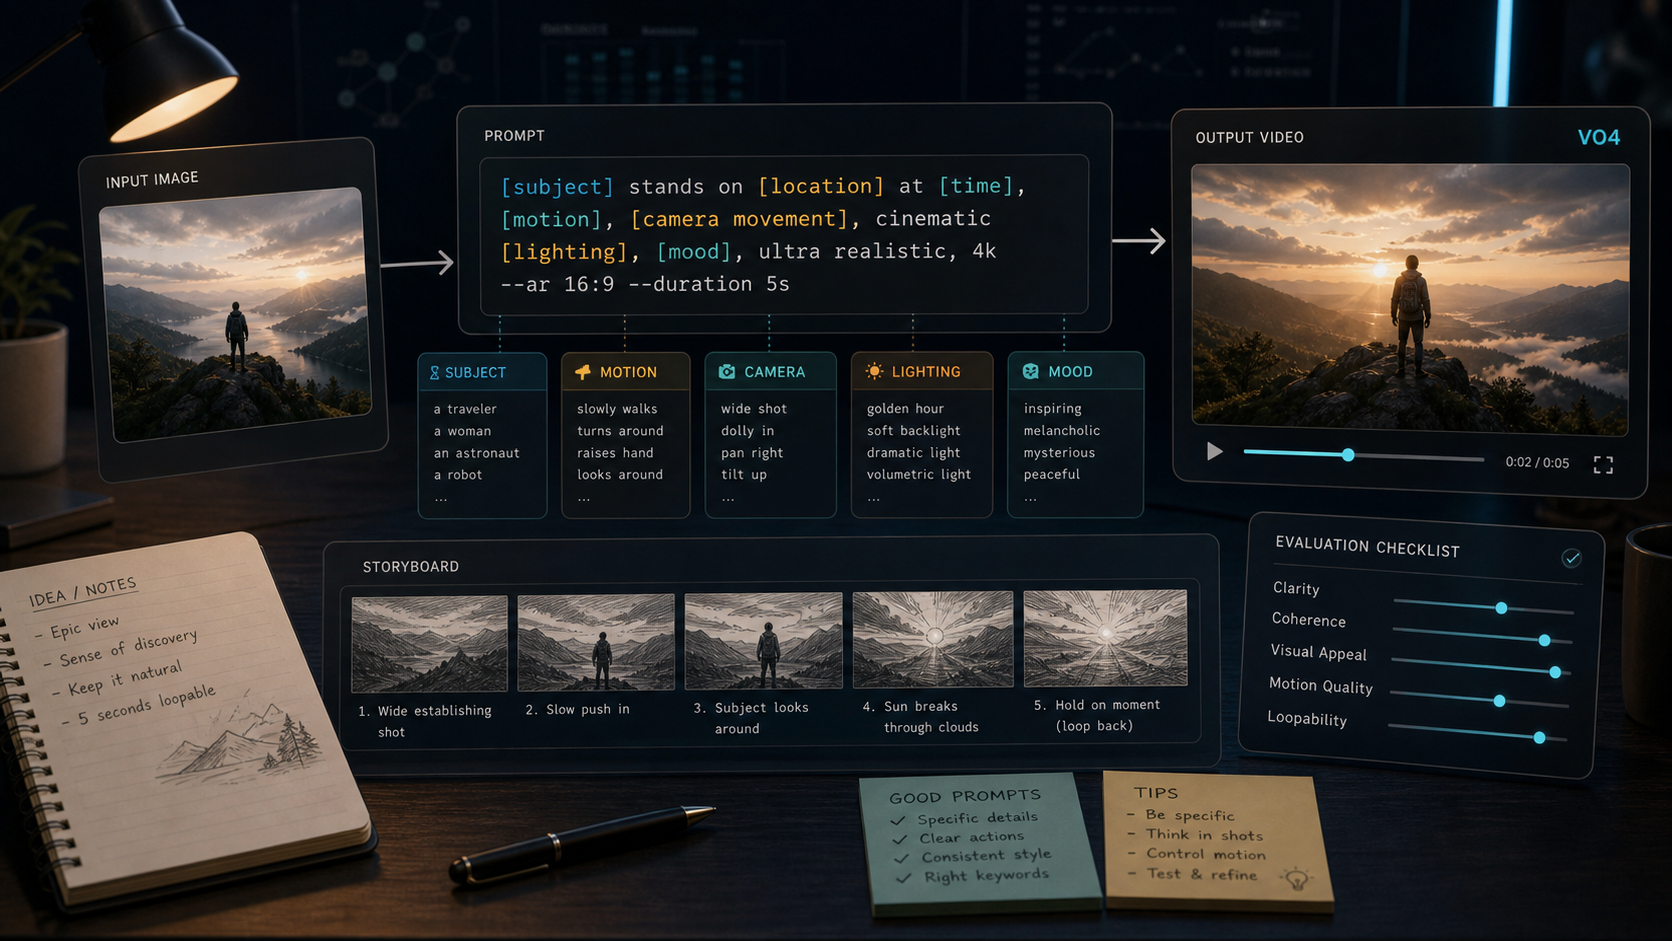Open the Input Image thumbnail
1672x941 pixels.
point(235,313)
